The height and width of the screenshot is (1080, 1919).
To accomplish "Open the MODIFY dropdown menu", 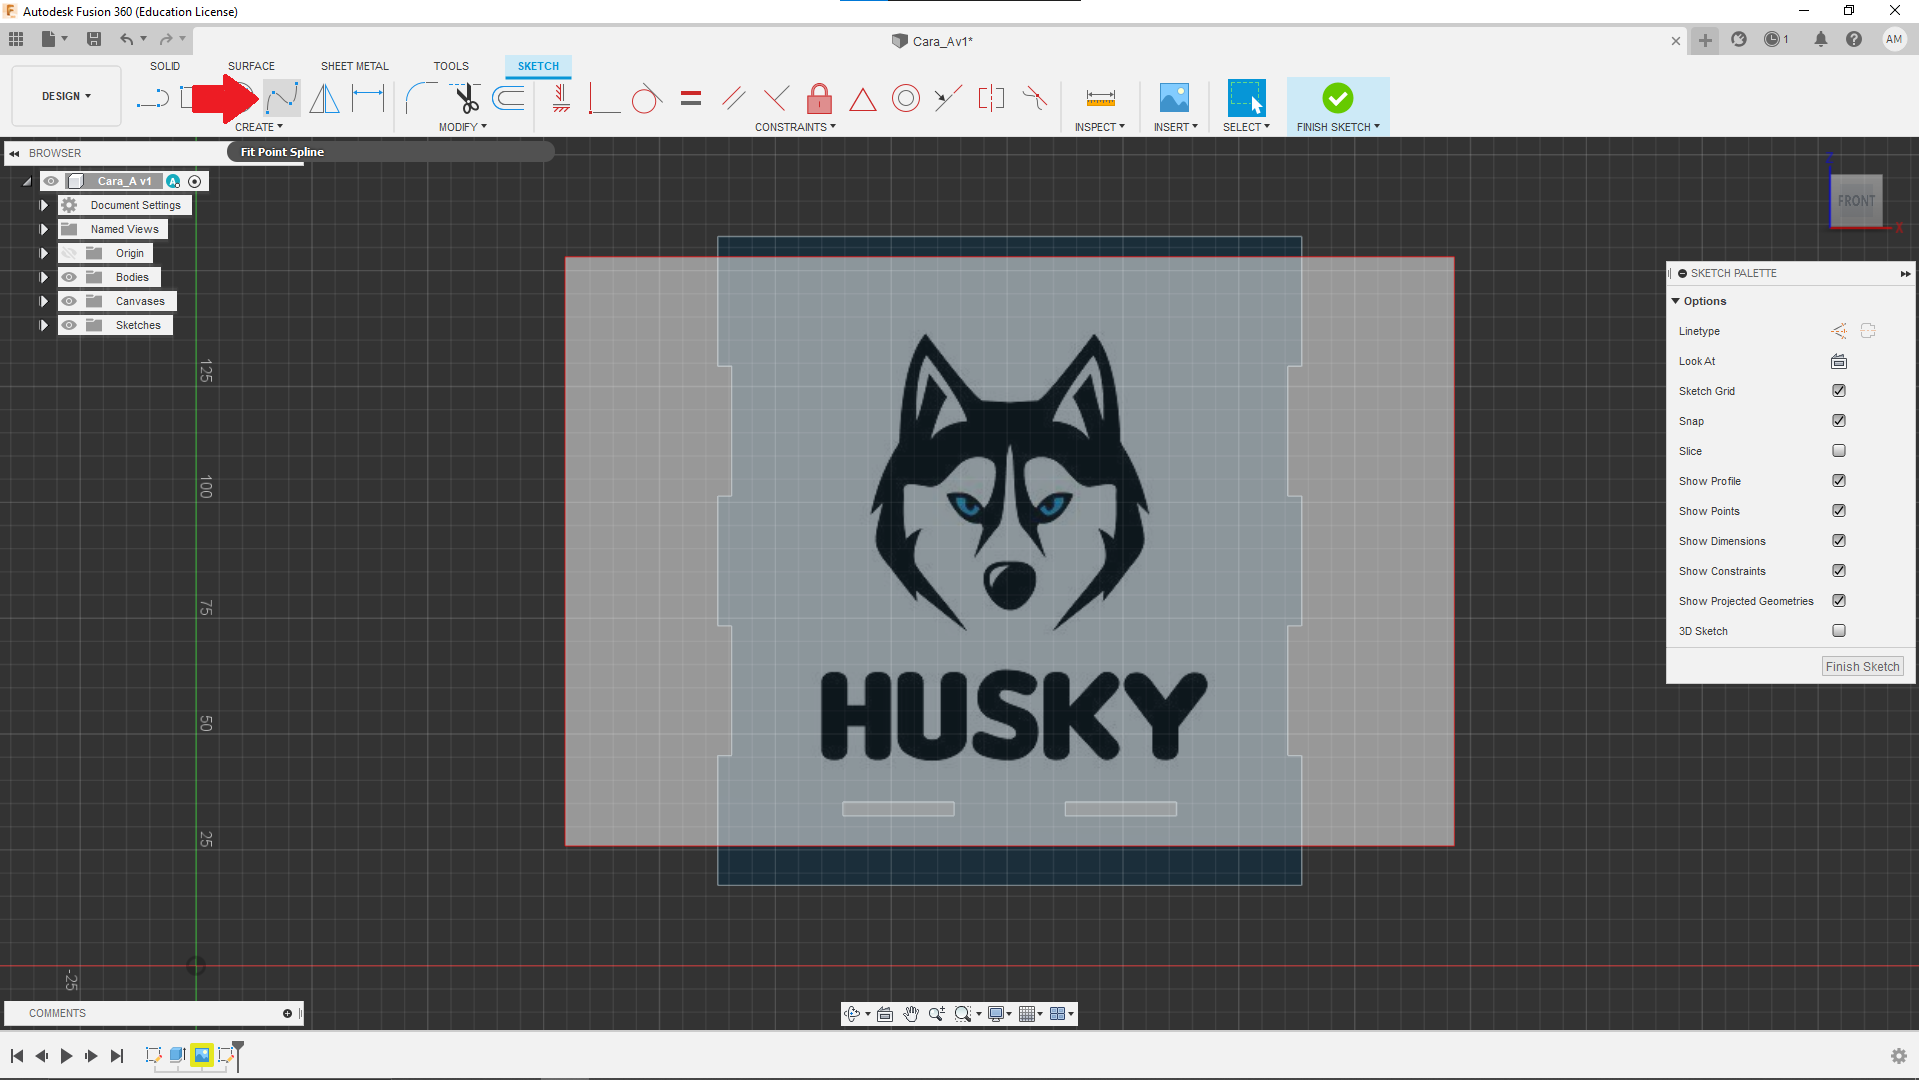I will [x=463, y=127].
